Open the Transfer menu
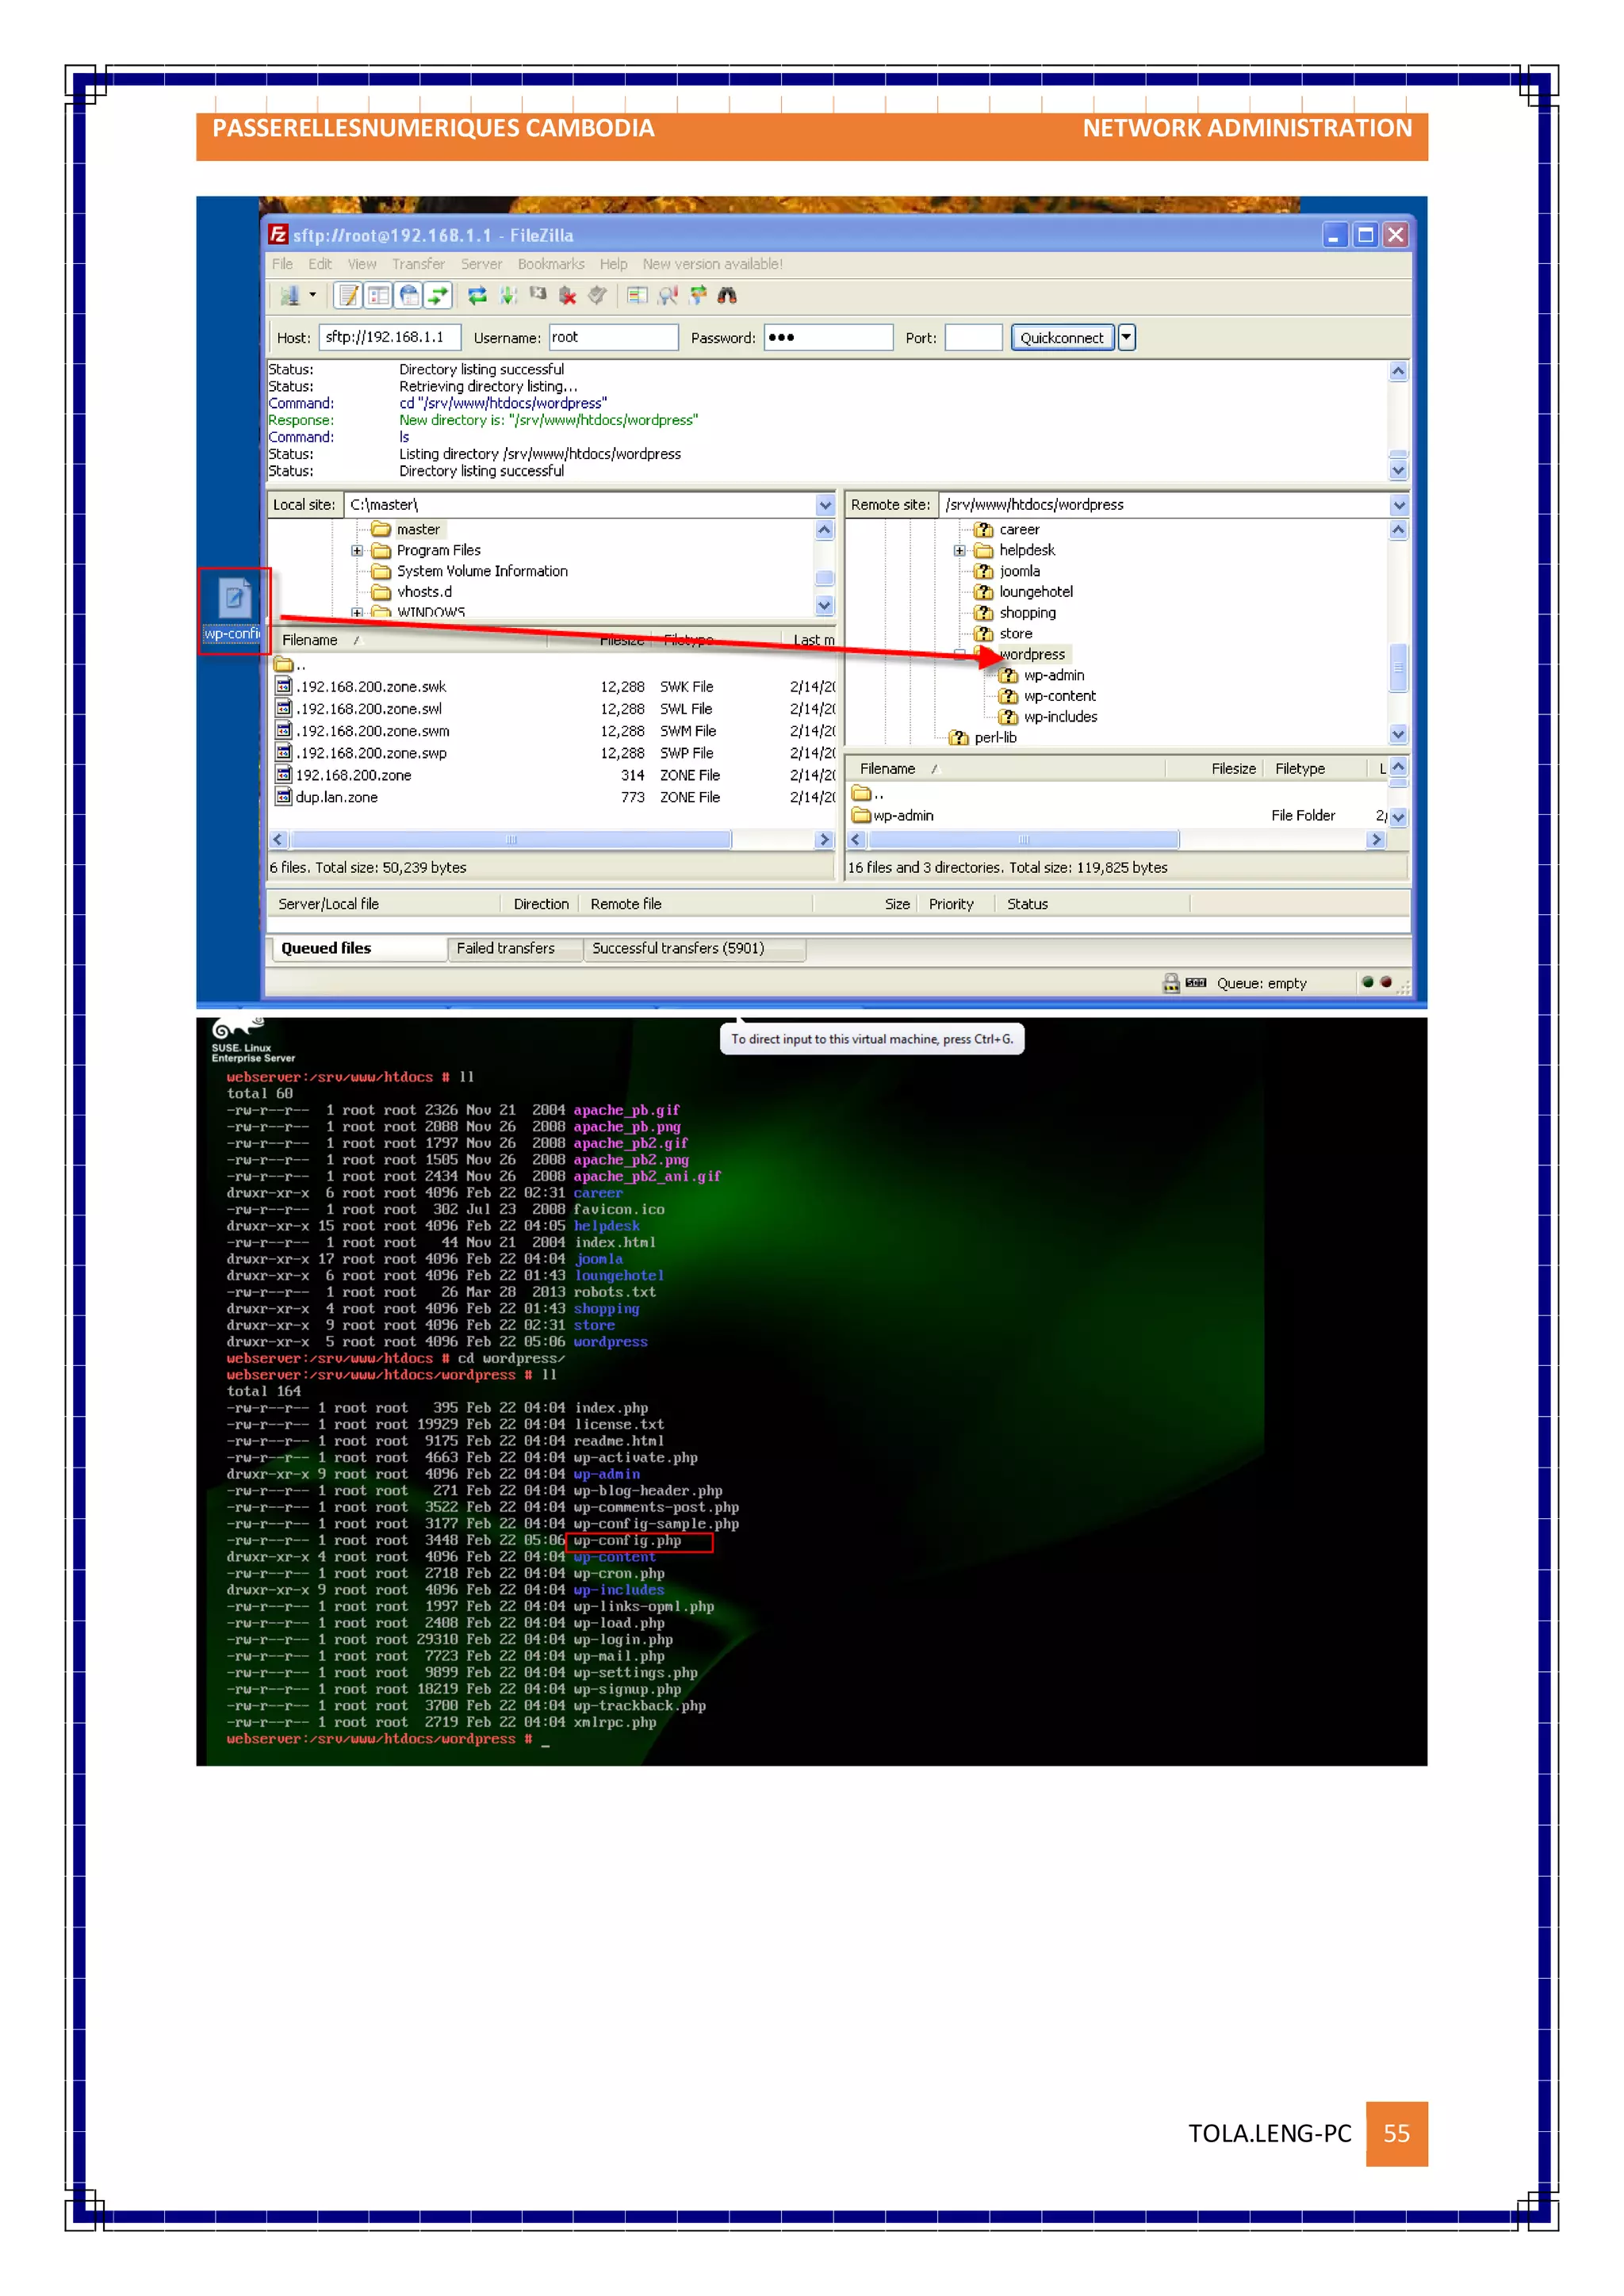 [x=417, y=264]
